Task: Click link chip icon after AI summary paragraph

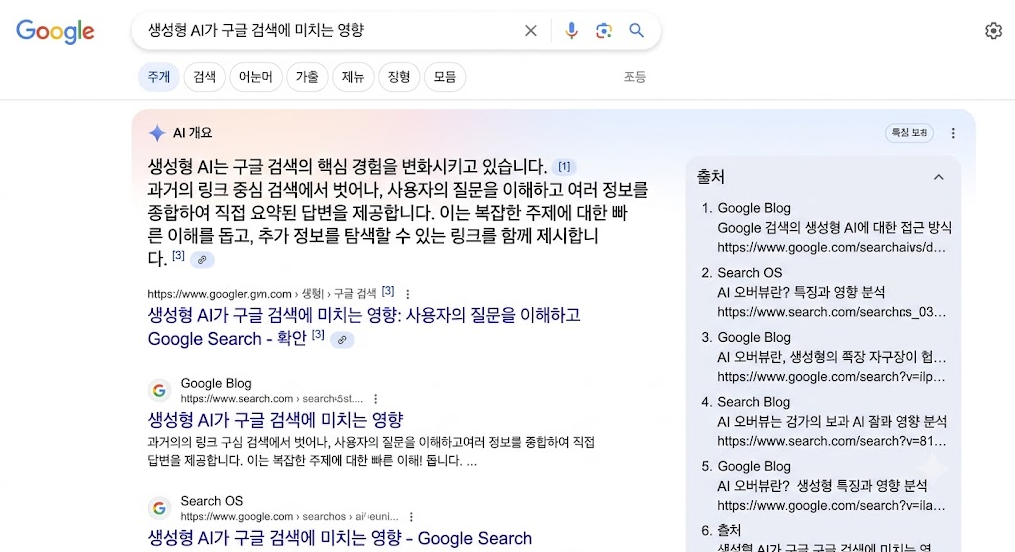Action: tap(202, 259)
